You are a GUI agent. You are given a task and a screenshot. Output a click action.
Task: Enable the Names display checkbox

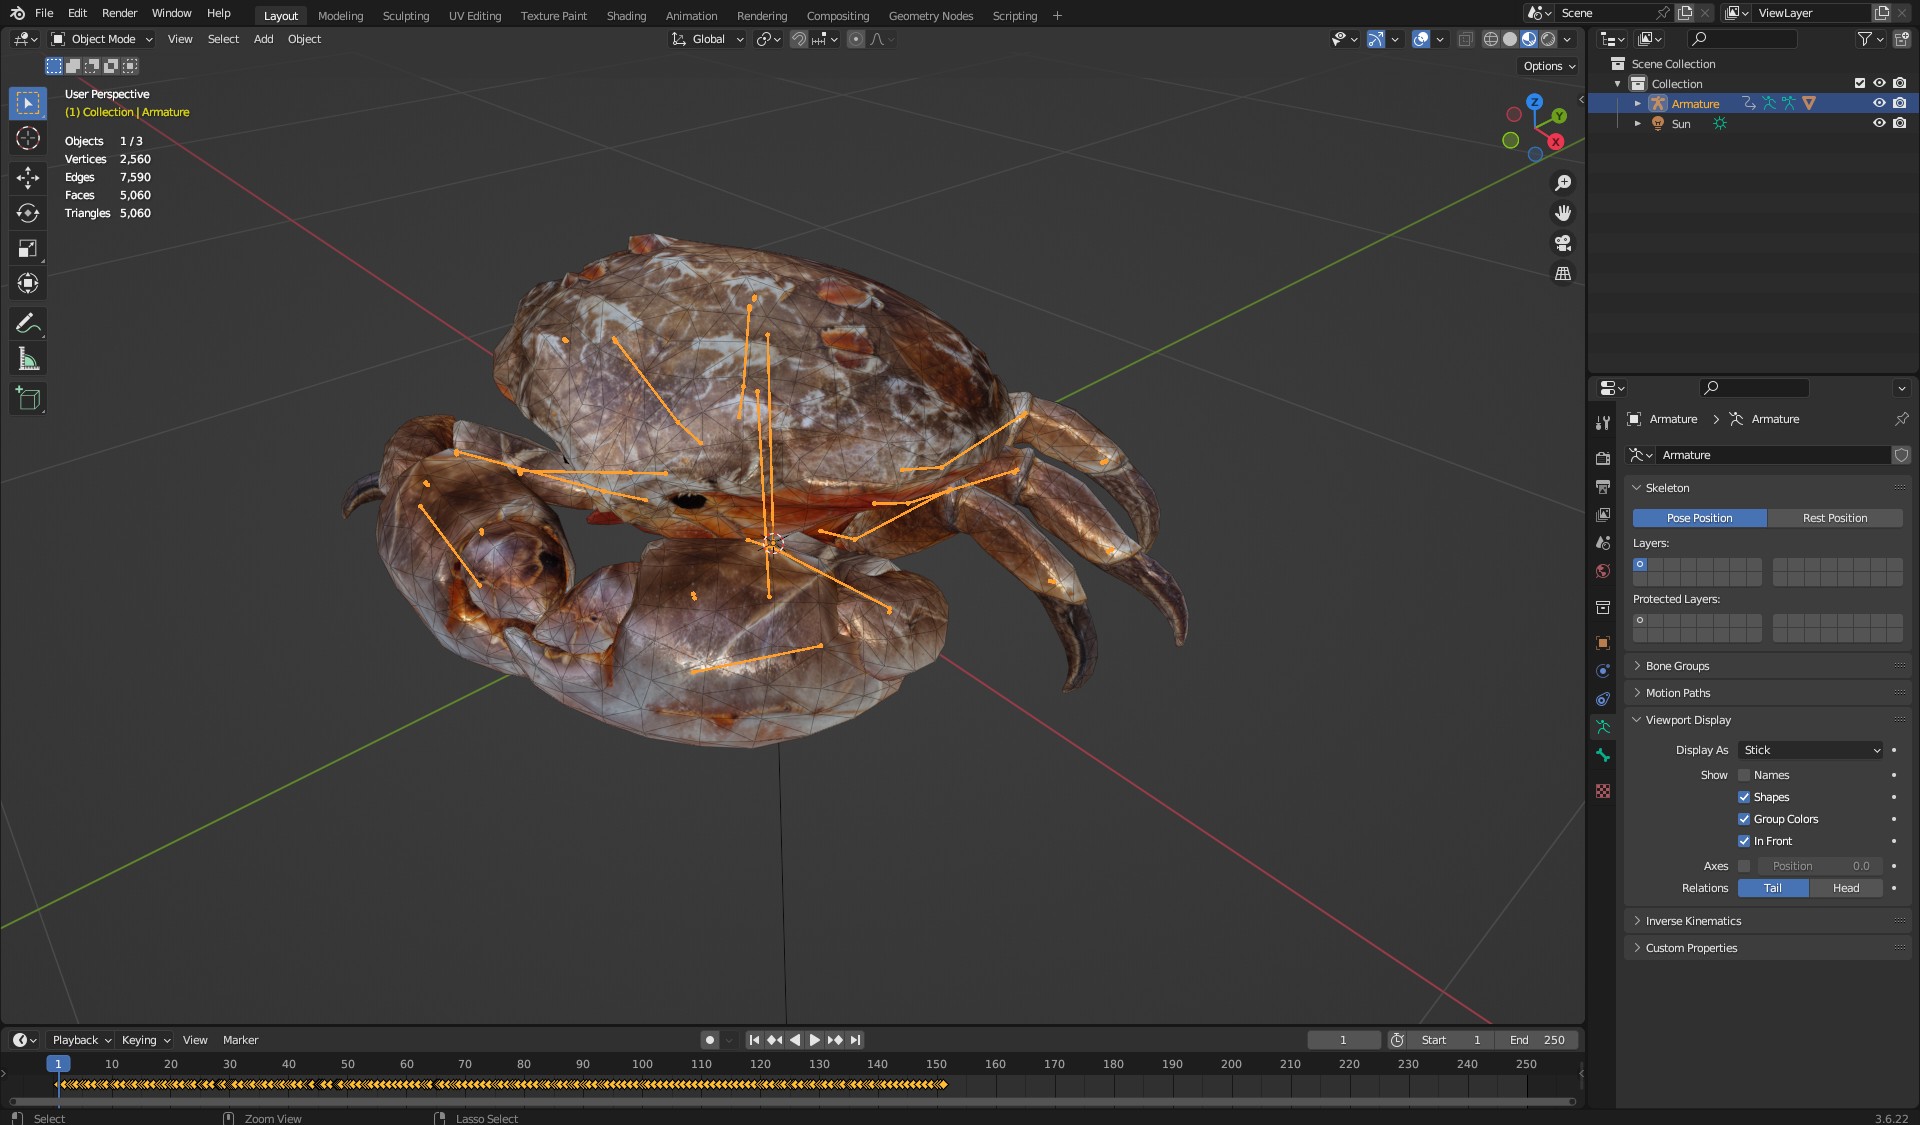point(1744,775)
